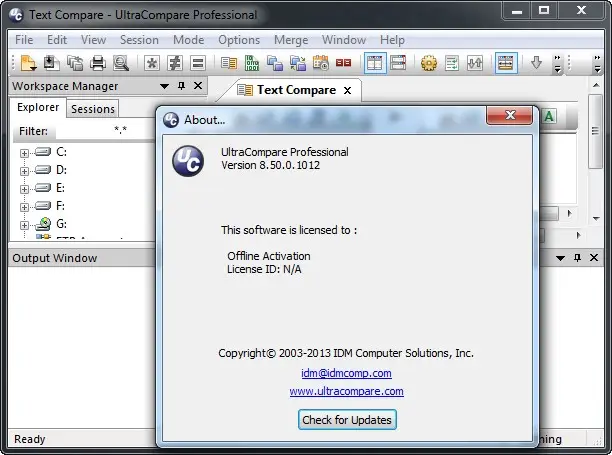Click the calendar schedule toolbar icon
This screenshot has width=612, height=455.
(x=321, y=63)
